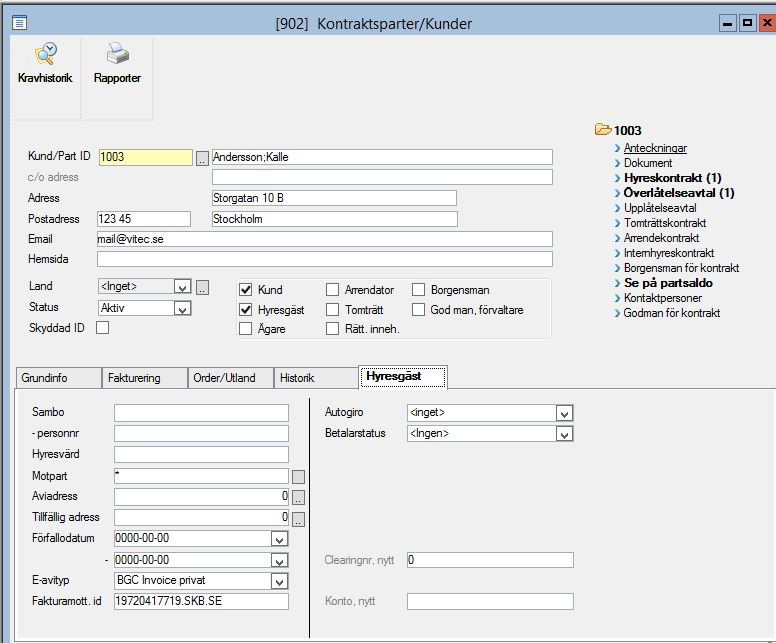The image size is (776, 643).
Task: Click the city field showing Stockholm
Action: (x=335, y=219)
